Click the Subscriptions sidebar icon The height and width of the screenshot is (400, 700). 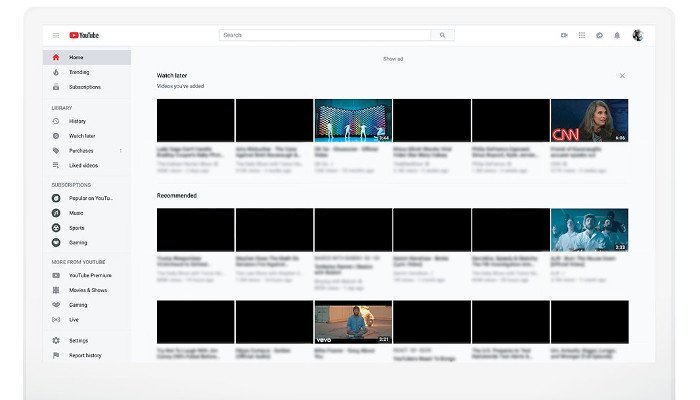[56, 87]
